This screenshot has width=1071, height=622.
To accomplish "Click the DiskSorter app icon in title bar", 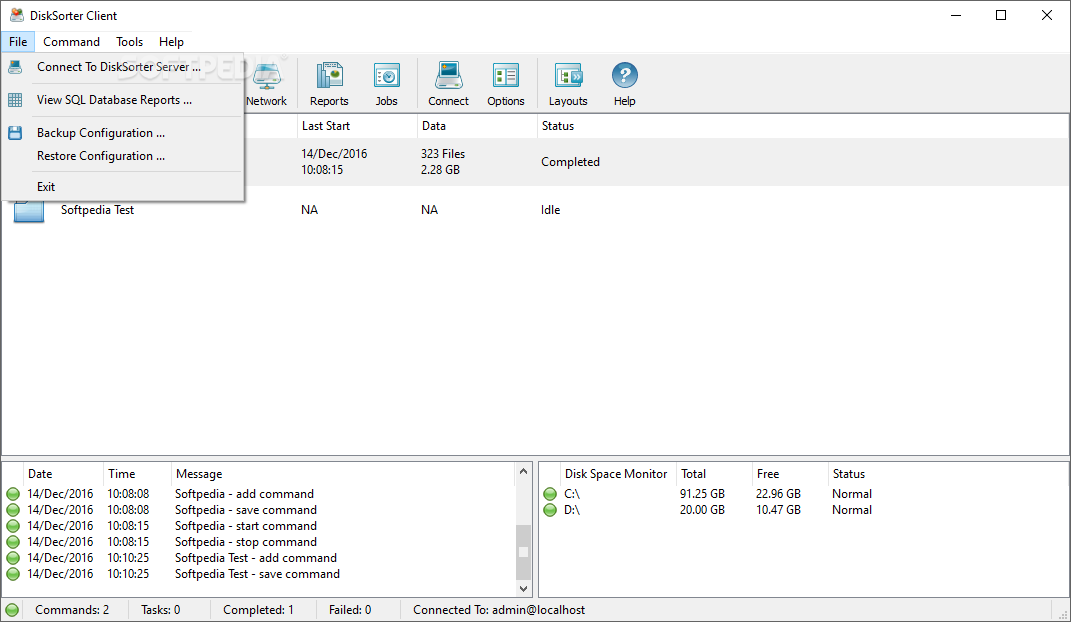I will click(16, 15).
